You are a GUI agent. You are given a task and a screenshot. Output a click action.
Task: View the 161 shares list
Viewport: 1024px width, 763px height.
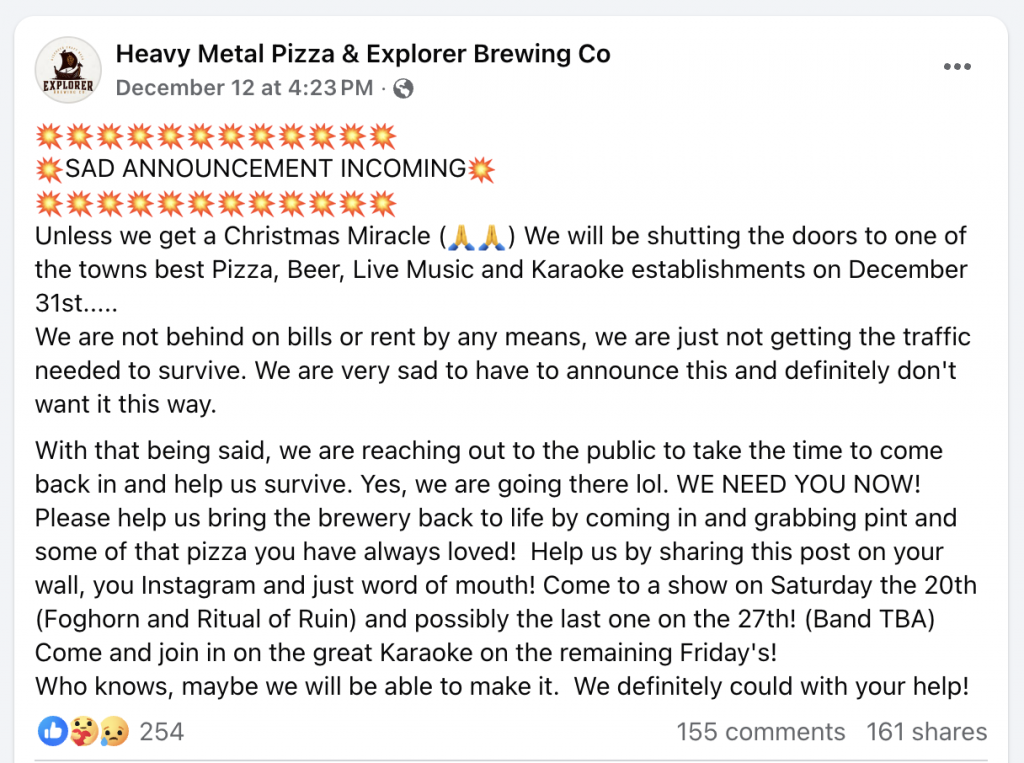(926, 732)
